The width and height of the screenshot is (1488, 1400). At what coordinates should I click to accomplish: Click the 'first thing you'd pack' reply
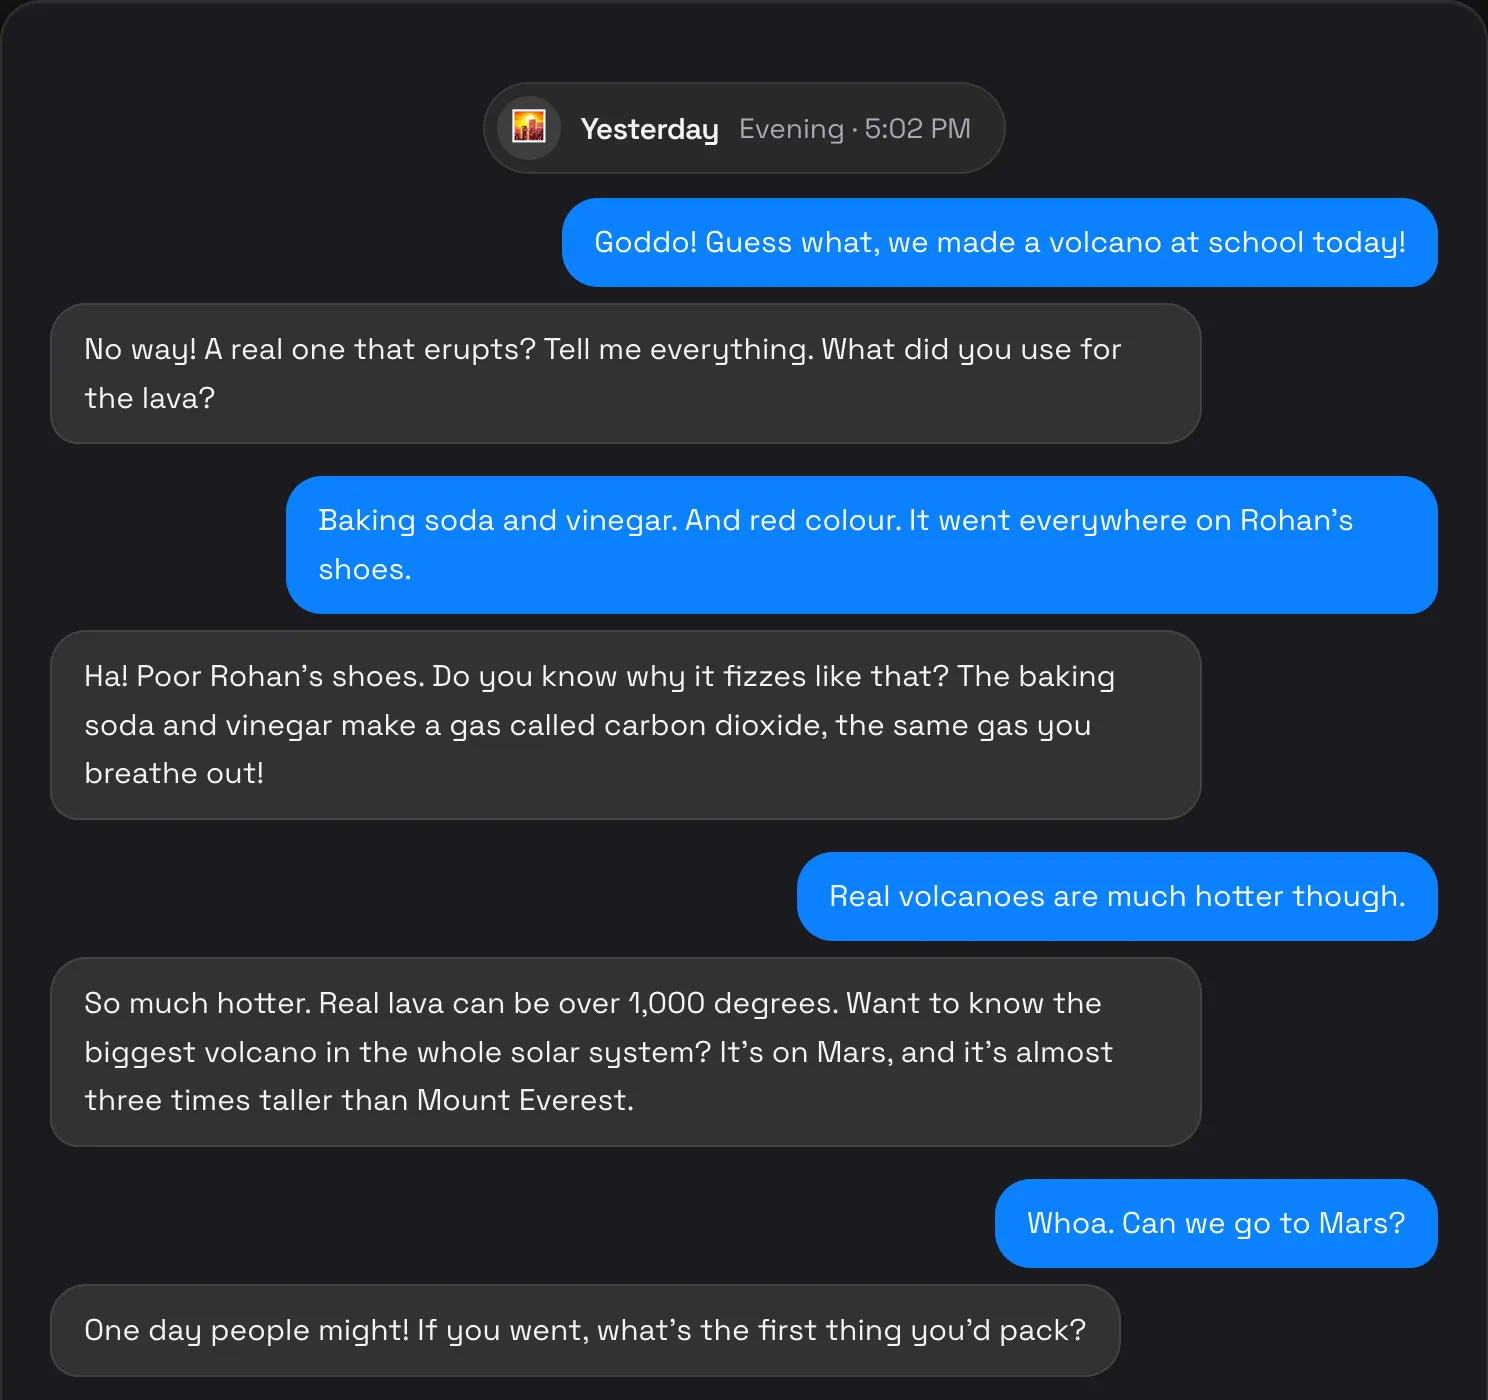[x=585, y=1330]
